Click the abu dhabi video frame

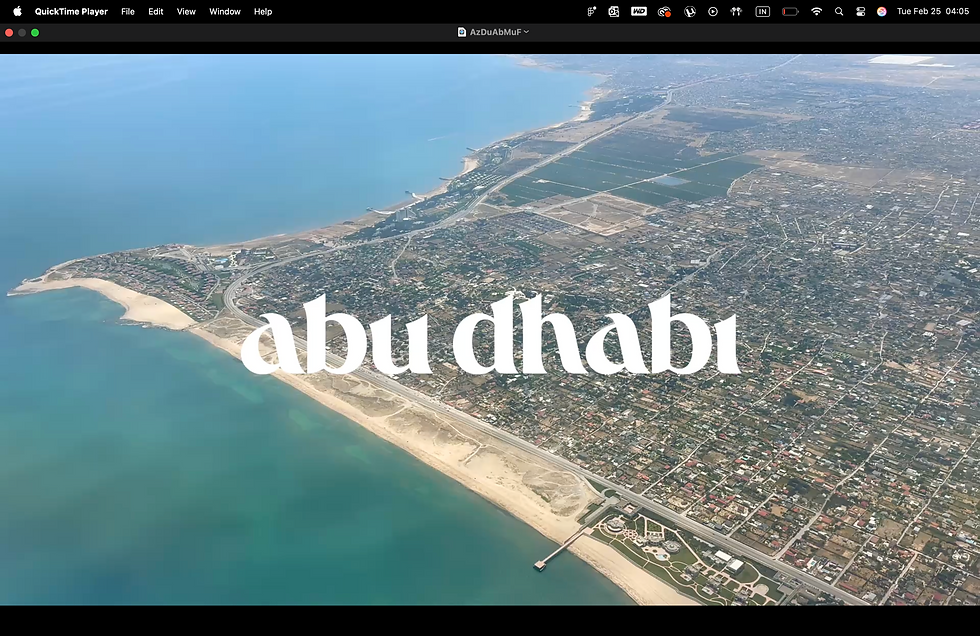click(x=490, y=329)
